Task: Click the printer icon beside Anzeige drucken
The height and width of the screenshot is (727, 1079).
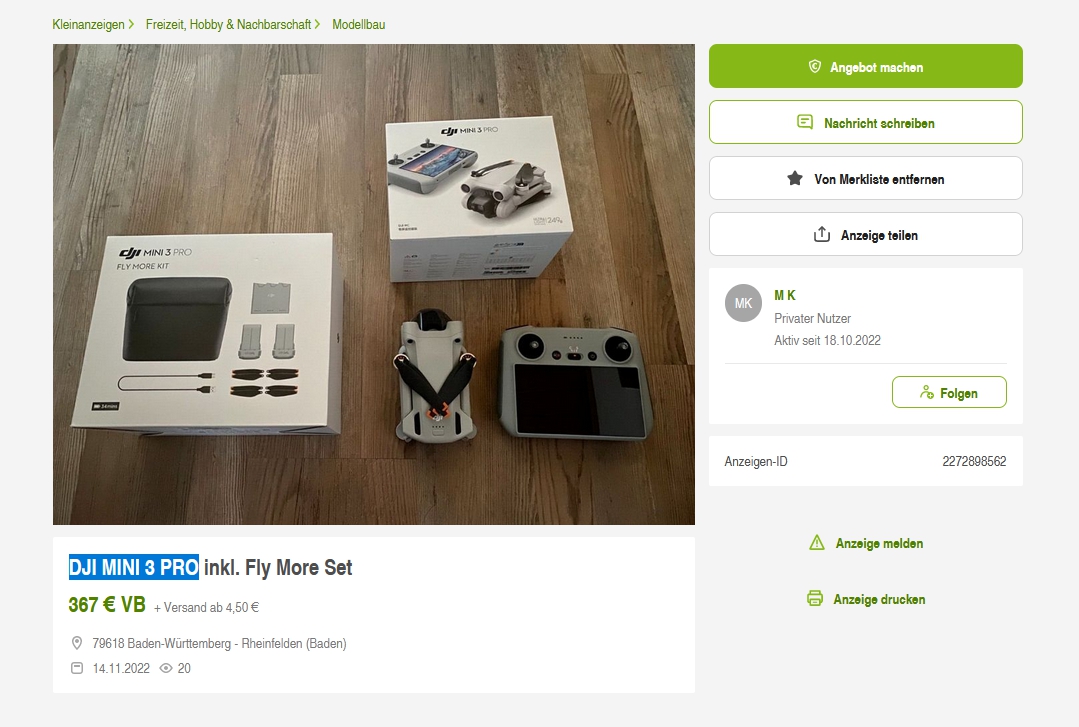Action: (x=815, y=598)
